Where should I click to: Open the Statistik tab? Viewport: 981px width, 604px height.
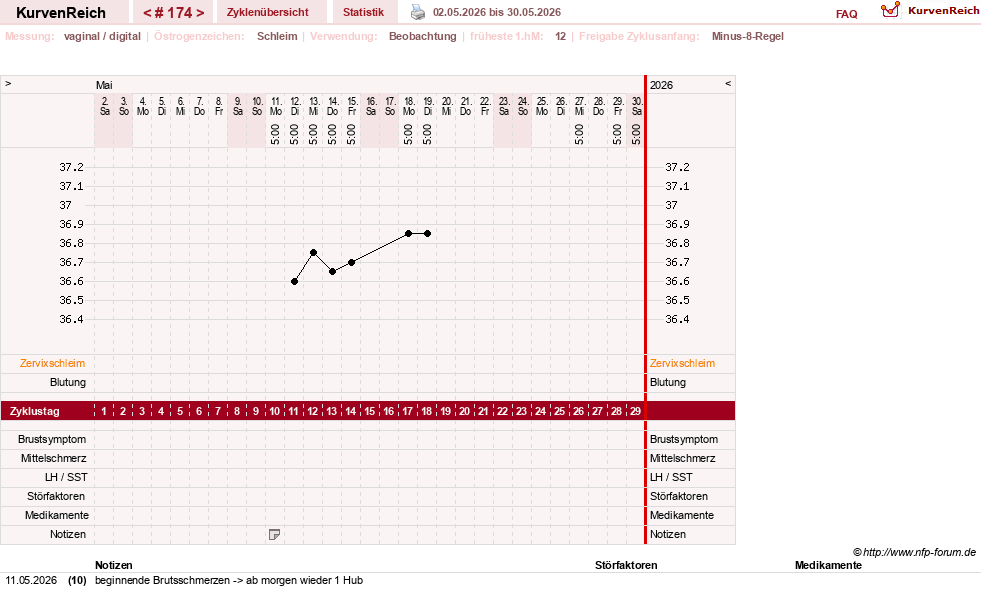(363, 13)
